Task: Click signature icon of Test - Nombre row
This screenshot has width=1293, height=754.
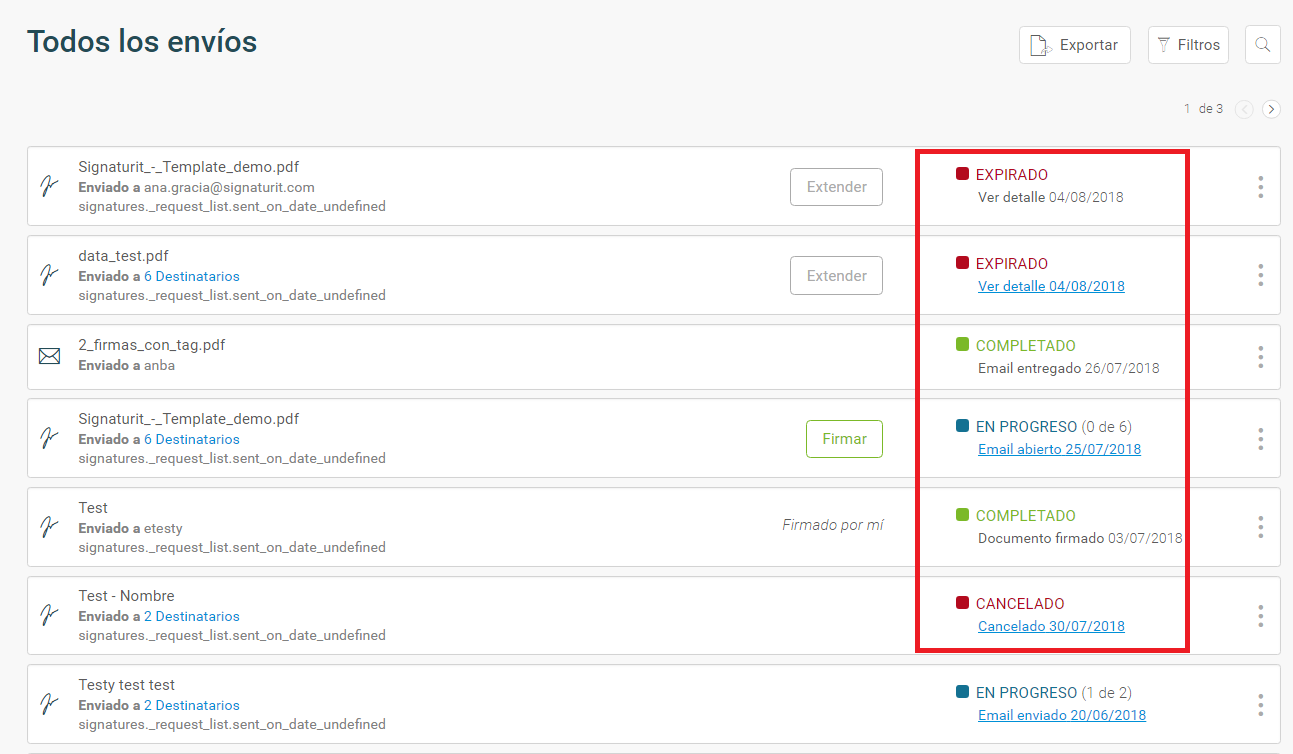Action: pos(48,615)
